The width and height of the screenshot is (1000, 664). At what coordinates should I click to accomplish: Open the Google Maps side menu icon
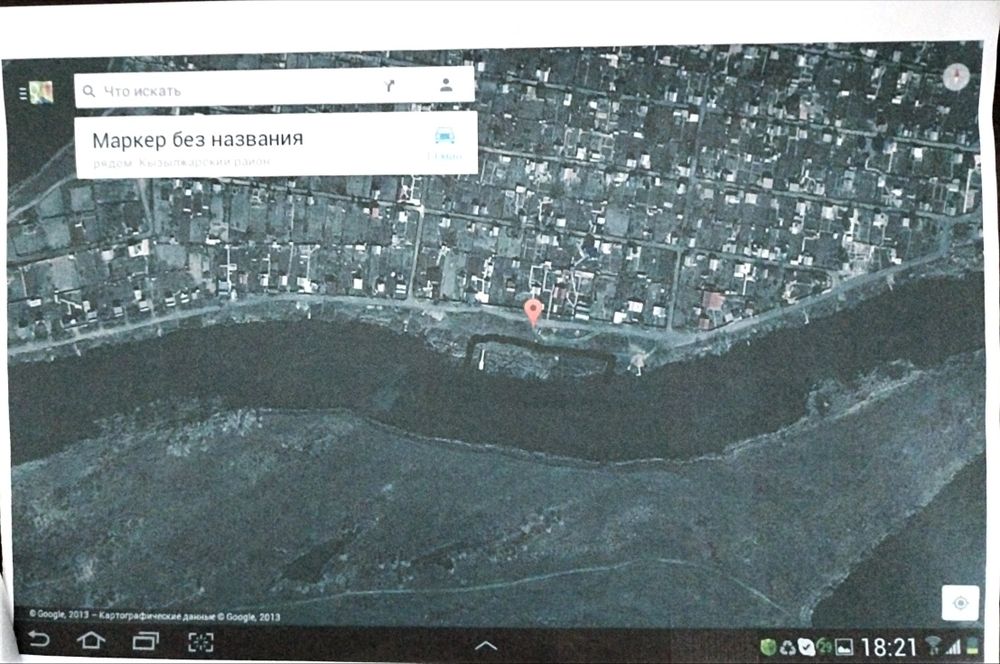coord(36,93)
